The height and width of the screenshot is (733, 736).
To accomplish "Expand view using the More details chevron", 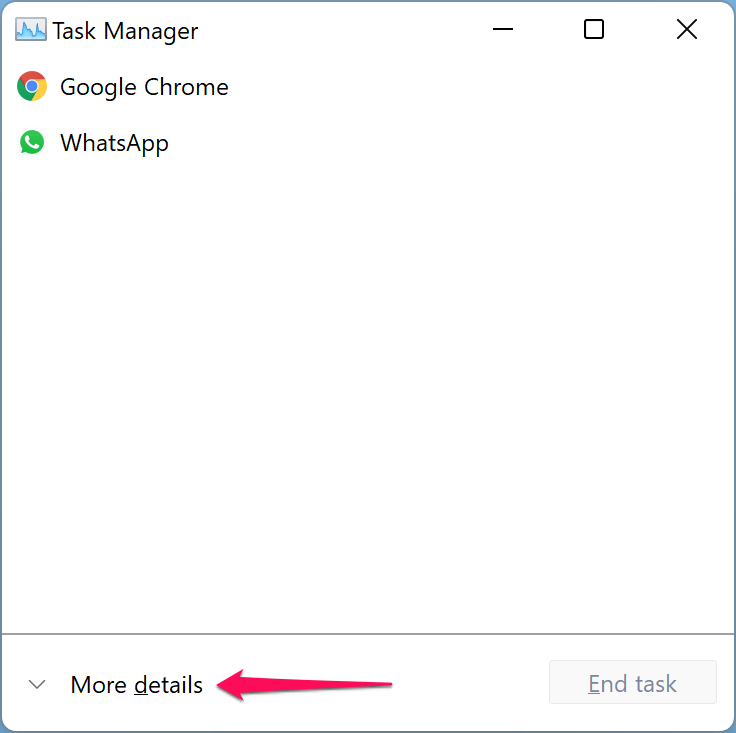I will coord(37,685).
